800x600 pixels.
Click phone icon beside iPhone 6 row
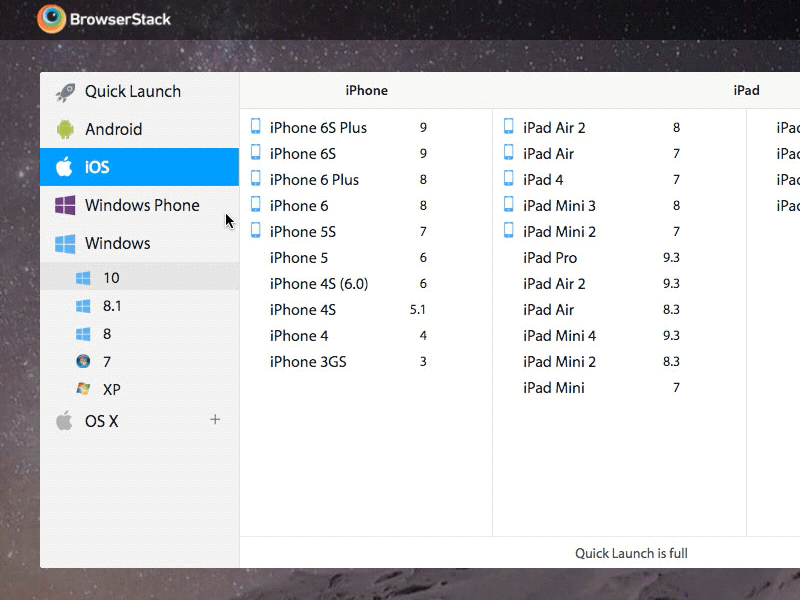[256, 204]
